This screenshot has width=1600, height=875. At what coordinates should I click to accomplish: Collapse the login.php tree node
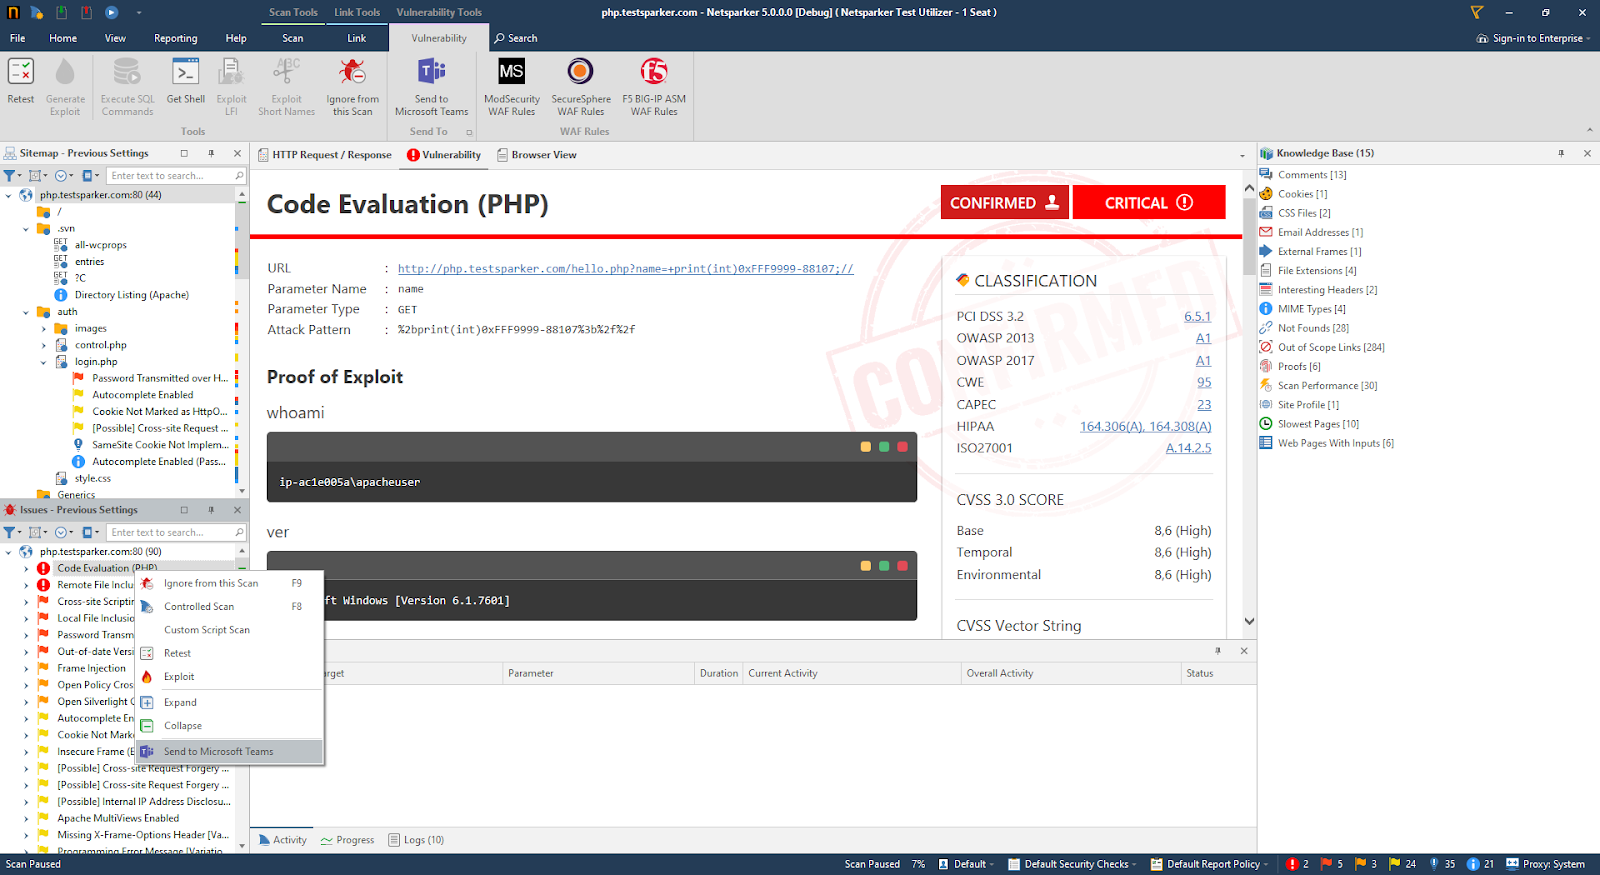coord(44,362)
